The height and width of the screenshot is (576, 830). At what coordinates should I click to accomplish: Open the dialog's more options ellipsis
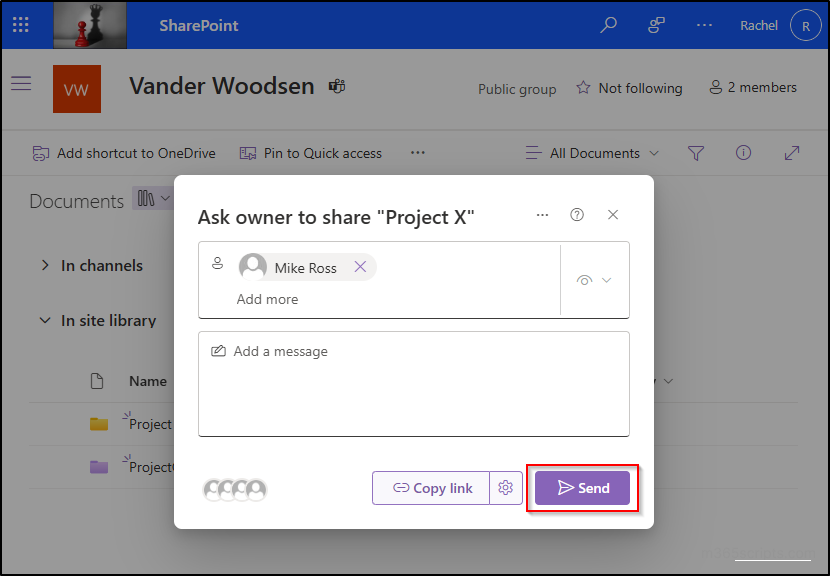coord(543,214)
